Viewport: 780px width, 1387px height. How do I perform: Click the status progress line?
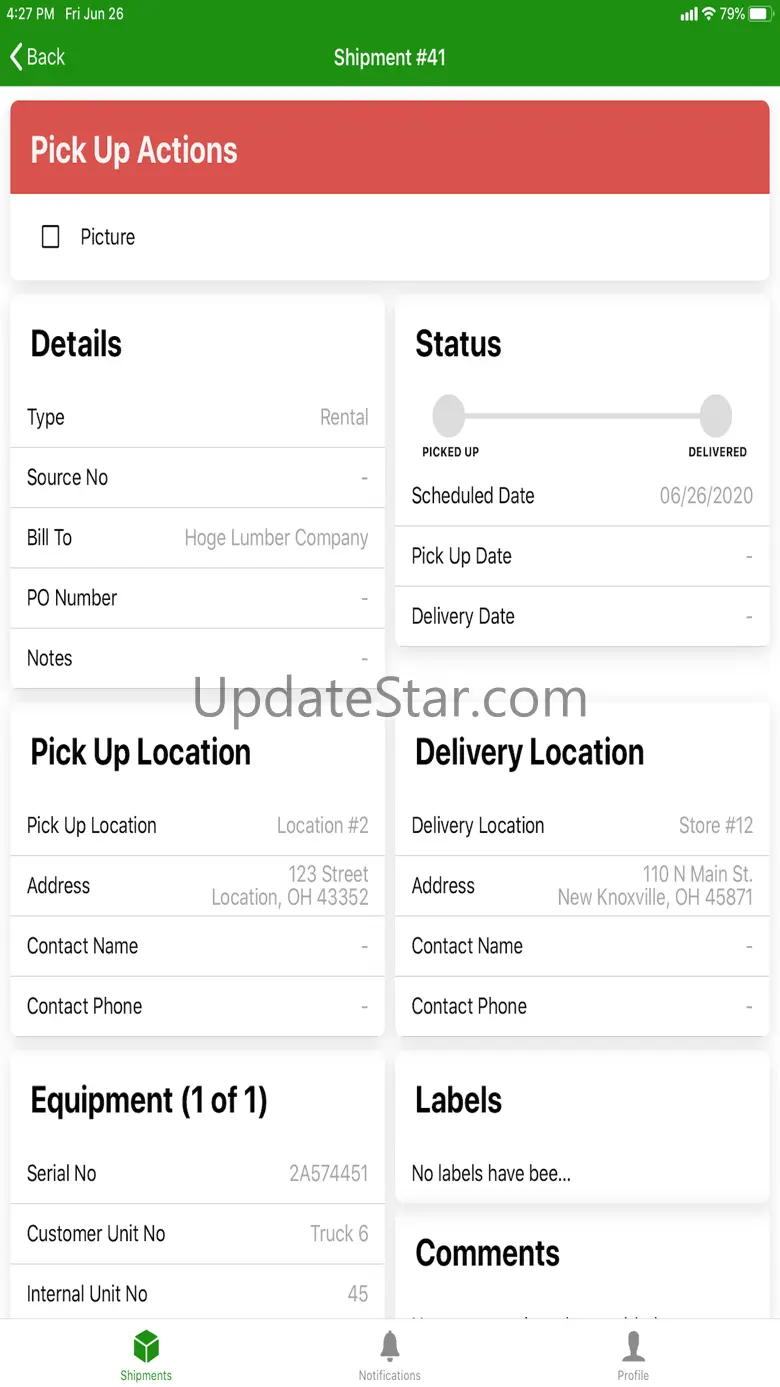point(583,416)
